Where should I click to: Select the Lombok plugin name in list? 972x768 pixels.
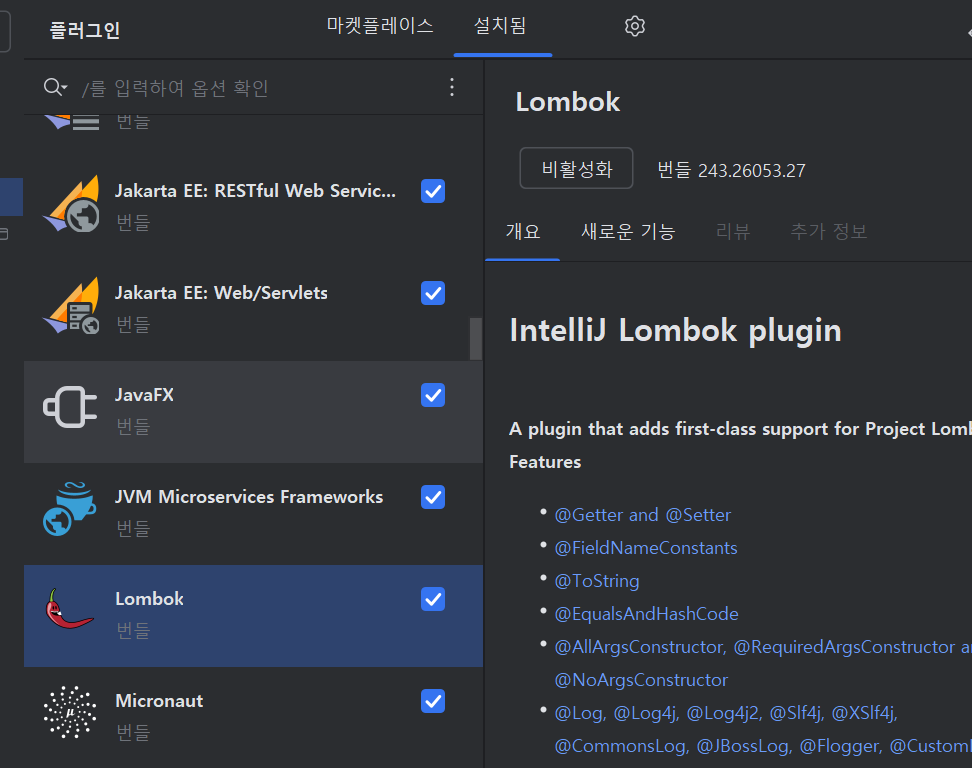click(149, 599)
